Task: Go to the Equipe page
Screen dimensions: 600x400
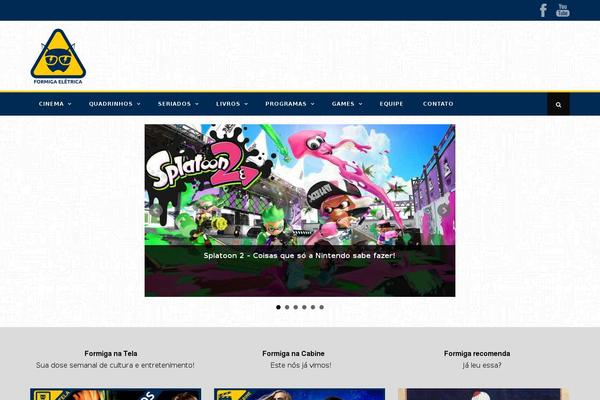Action: click(391, 104)
